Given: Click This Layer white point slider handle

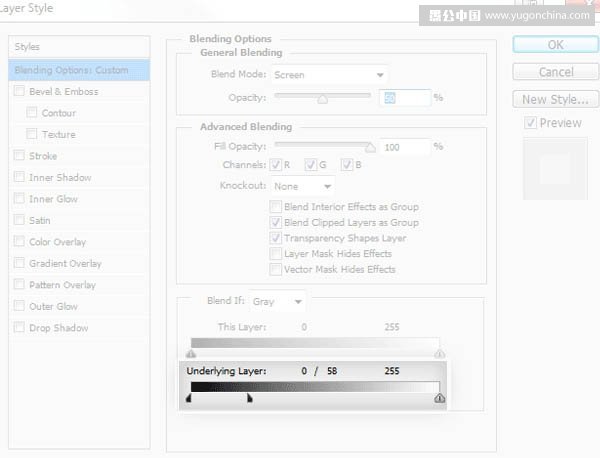Looking at the screenshot, I should tap(440, 354).
